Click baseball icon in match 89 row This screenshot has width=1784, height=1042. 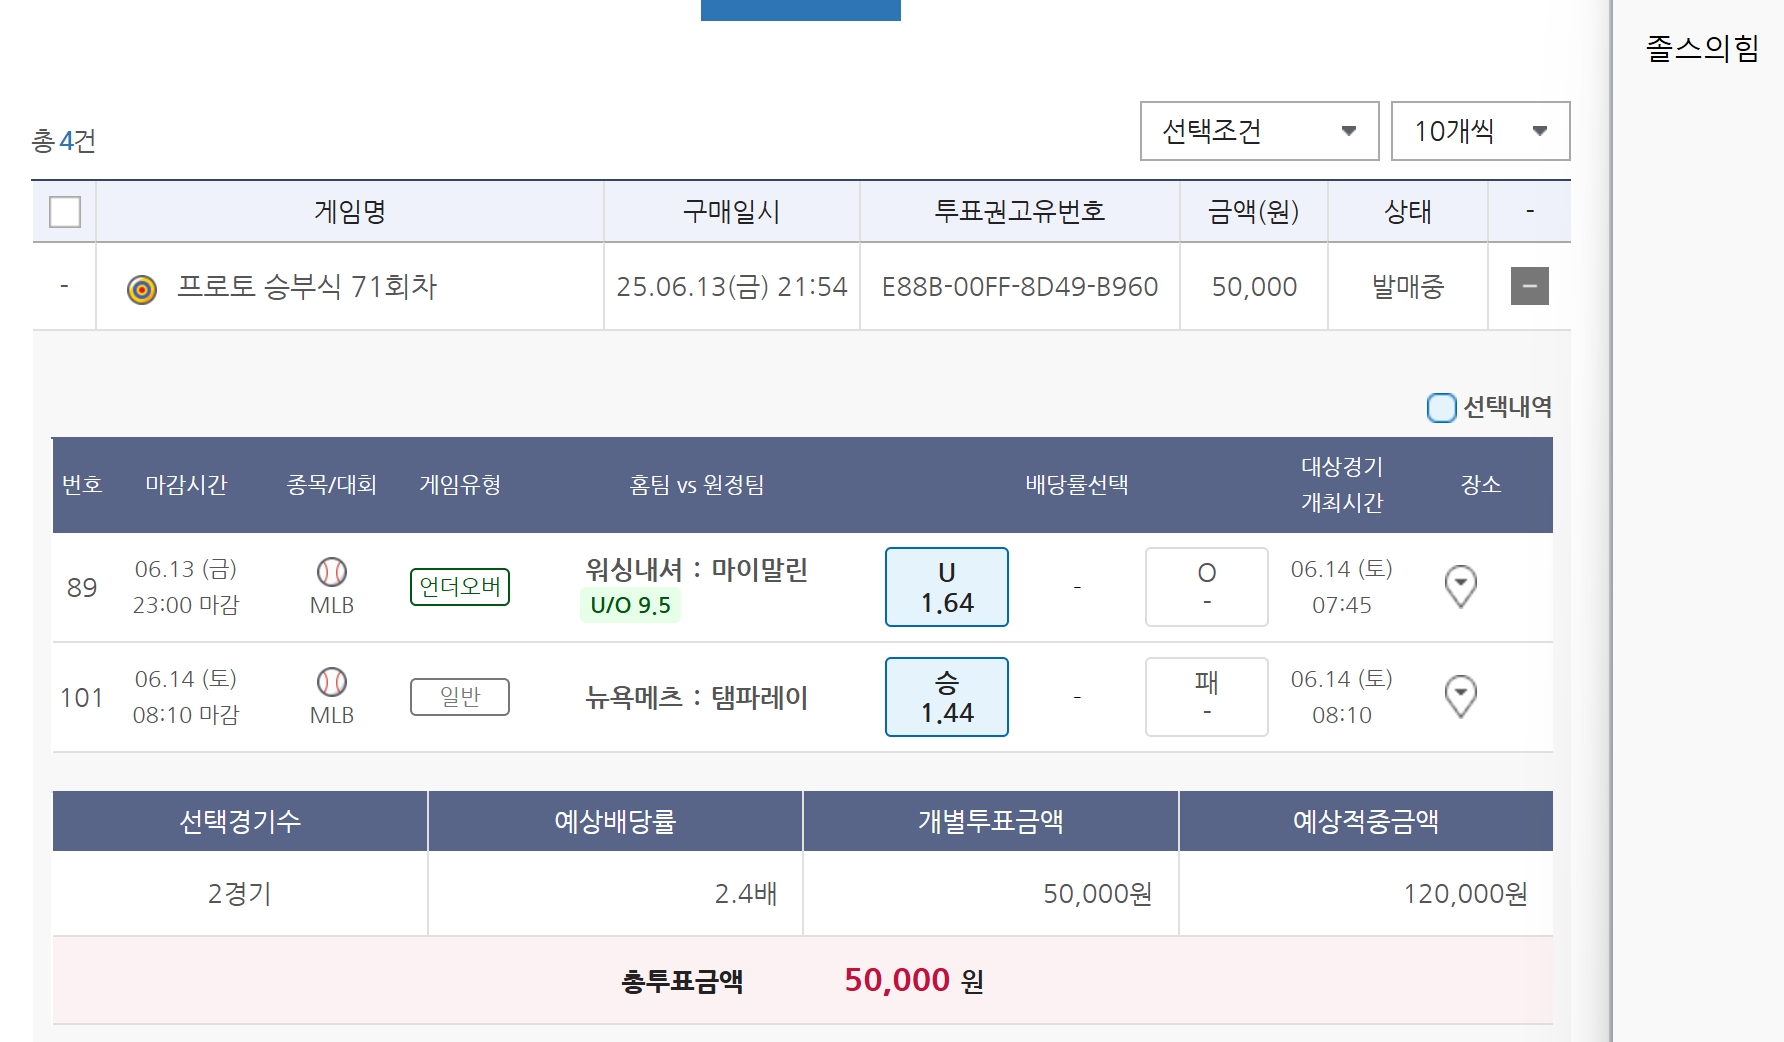click(332, 572)
